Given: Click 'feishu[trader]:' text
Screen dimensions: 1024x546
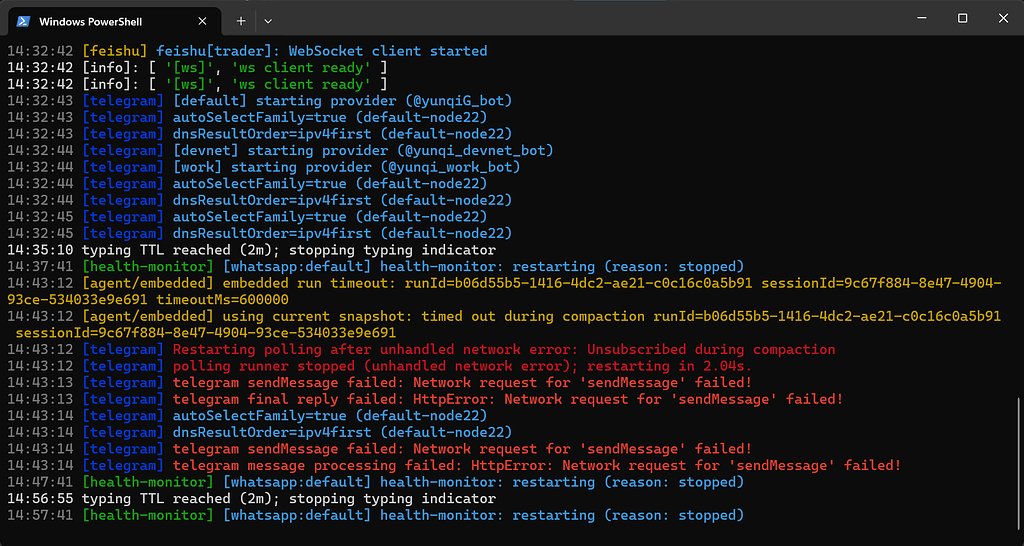Looking at the screenshot, I should pos(219,51).
